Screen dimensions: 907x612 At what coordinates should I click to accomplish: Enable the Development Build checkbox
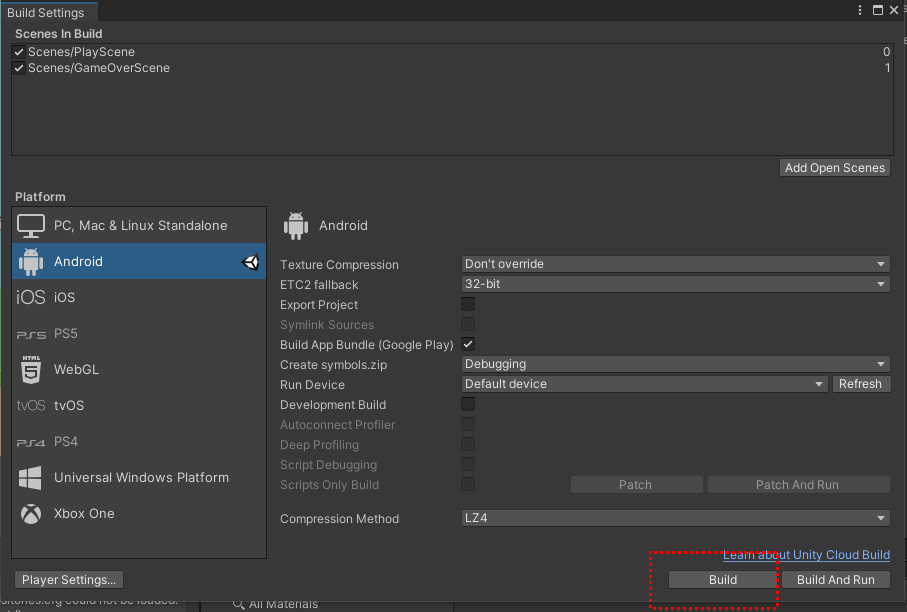point(468,404)
